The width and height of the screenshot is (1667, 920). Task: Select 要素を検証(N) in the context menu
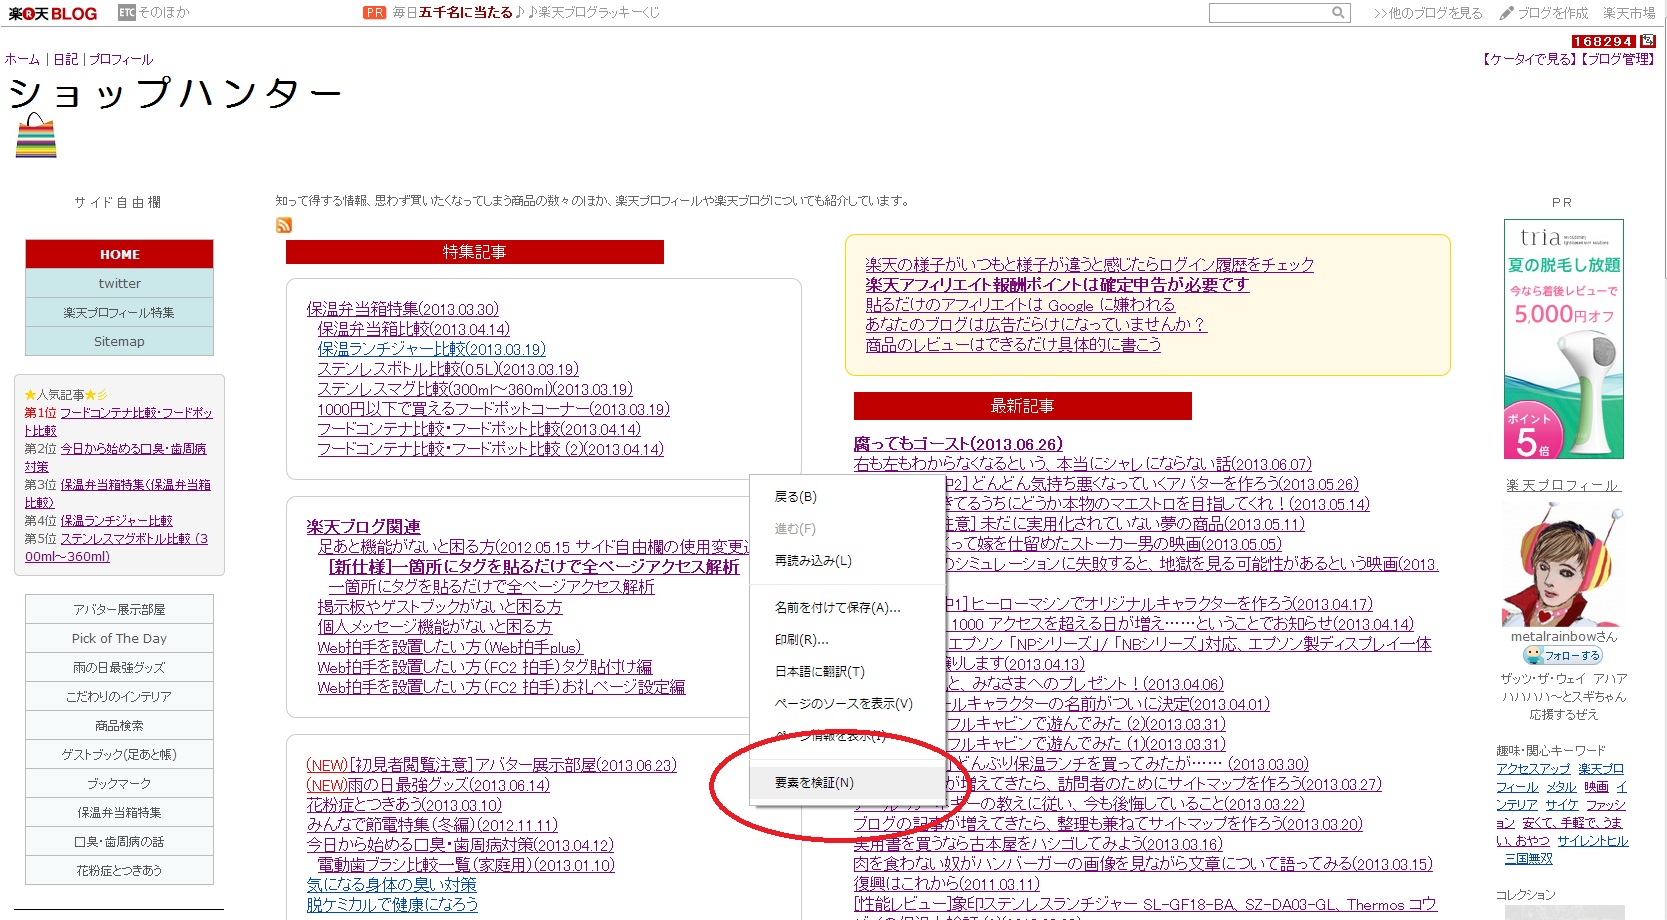coord(814,783)
